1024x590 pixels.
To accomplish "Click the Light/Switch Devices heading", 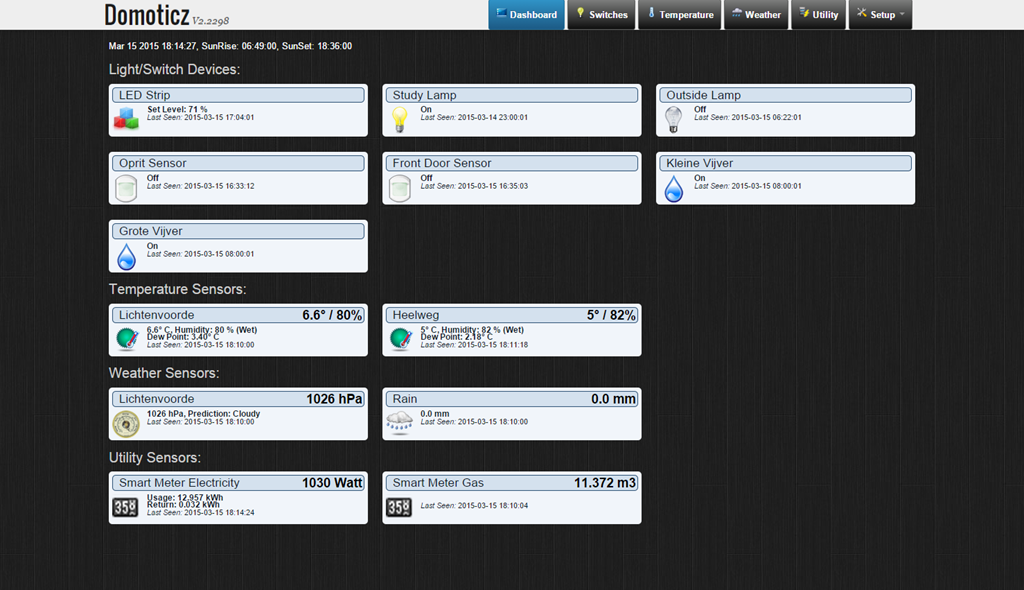I will pyautogui.click(x=174, y=69).
